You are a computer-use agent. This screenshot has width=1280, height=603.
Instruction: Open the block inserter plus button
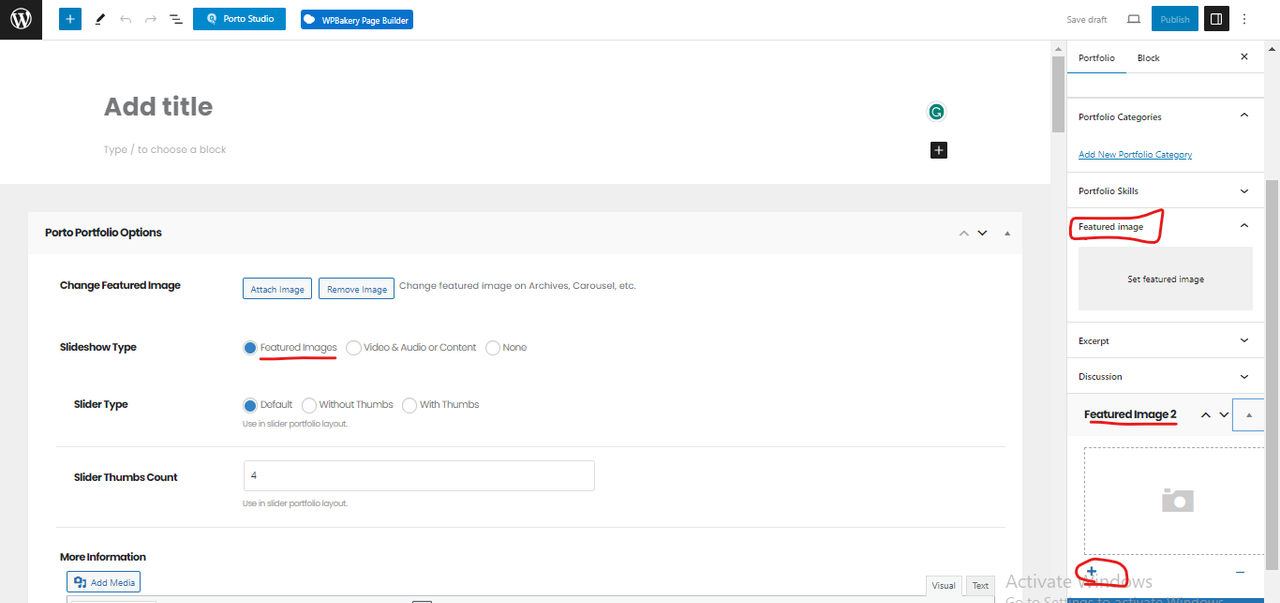point(70,19)
